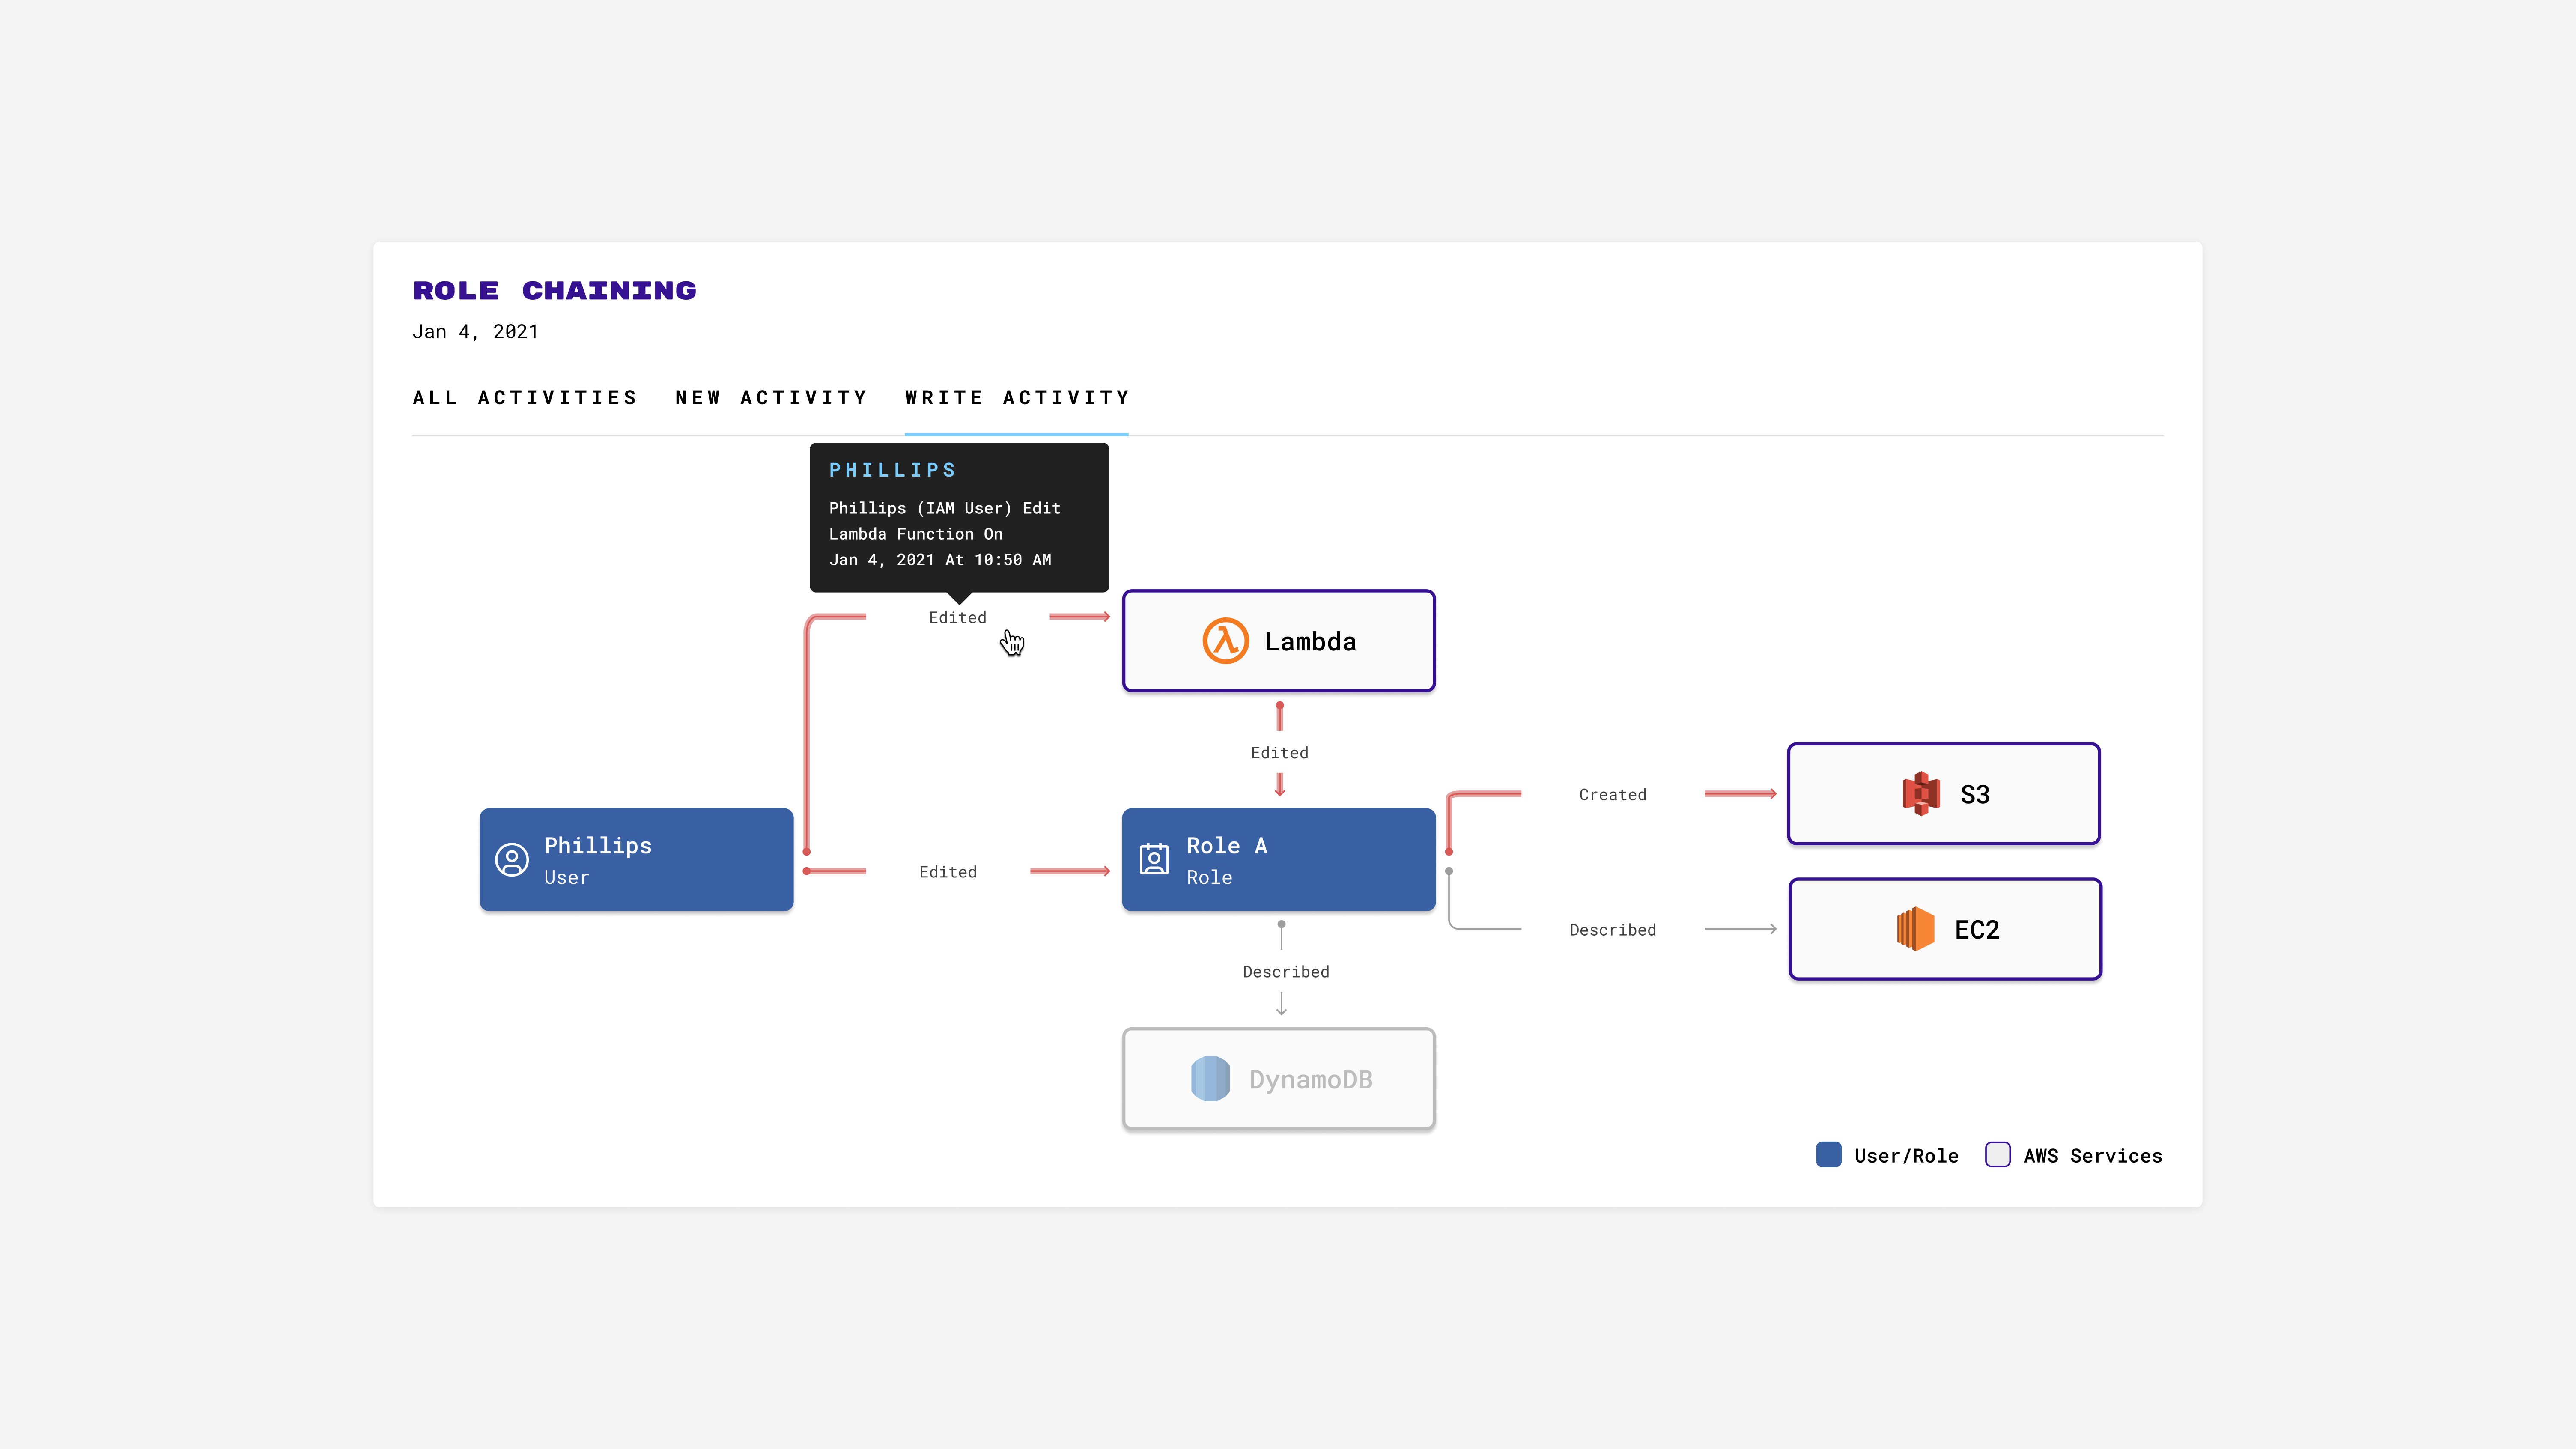2576x1449 pixels.
Task: Click the role badge icon on Role A node
Action: point(1154,859)
